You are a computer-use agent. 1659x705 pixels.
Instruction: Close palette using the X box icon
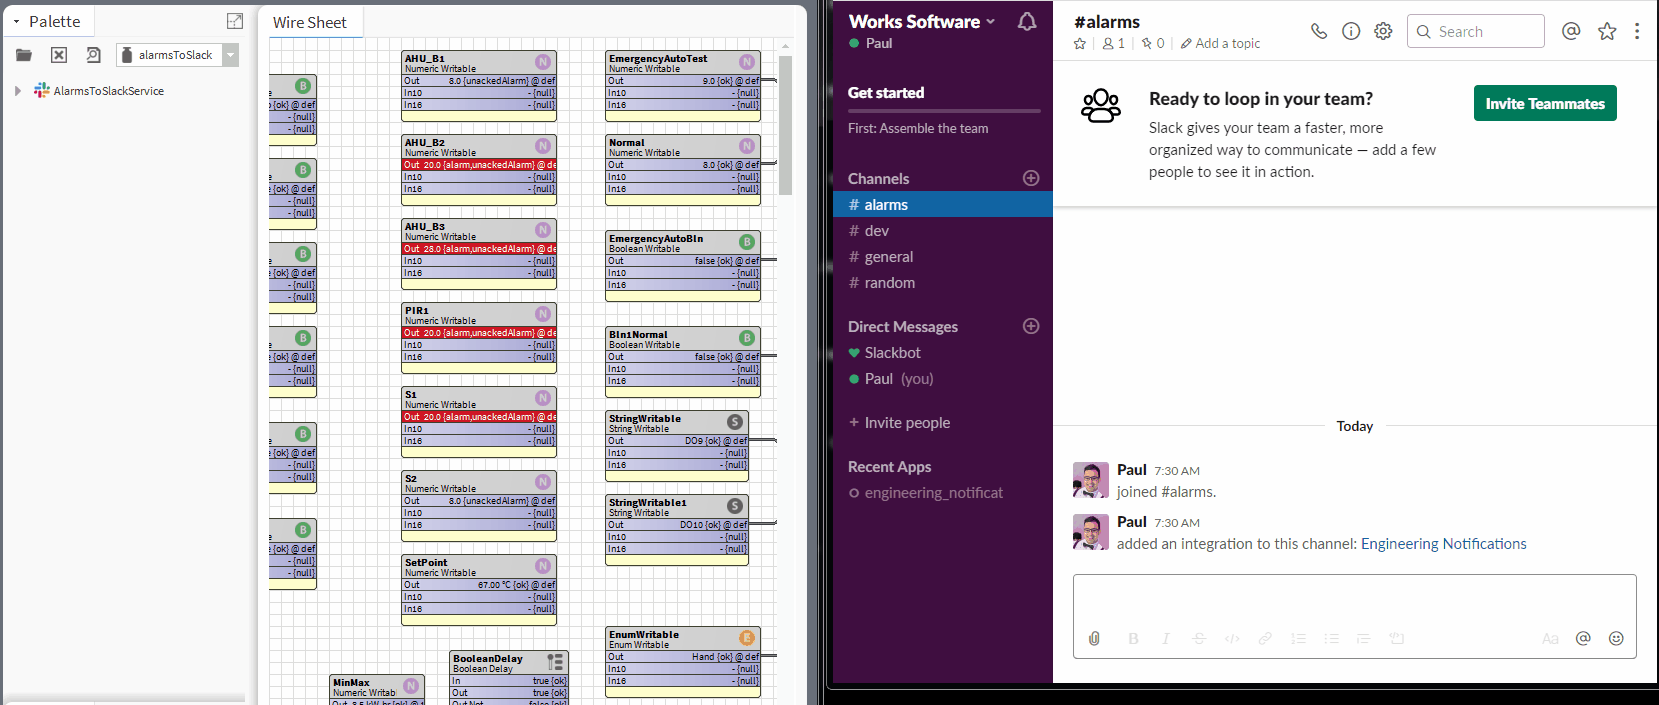[59, 55]
